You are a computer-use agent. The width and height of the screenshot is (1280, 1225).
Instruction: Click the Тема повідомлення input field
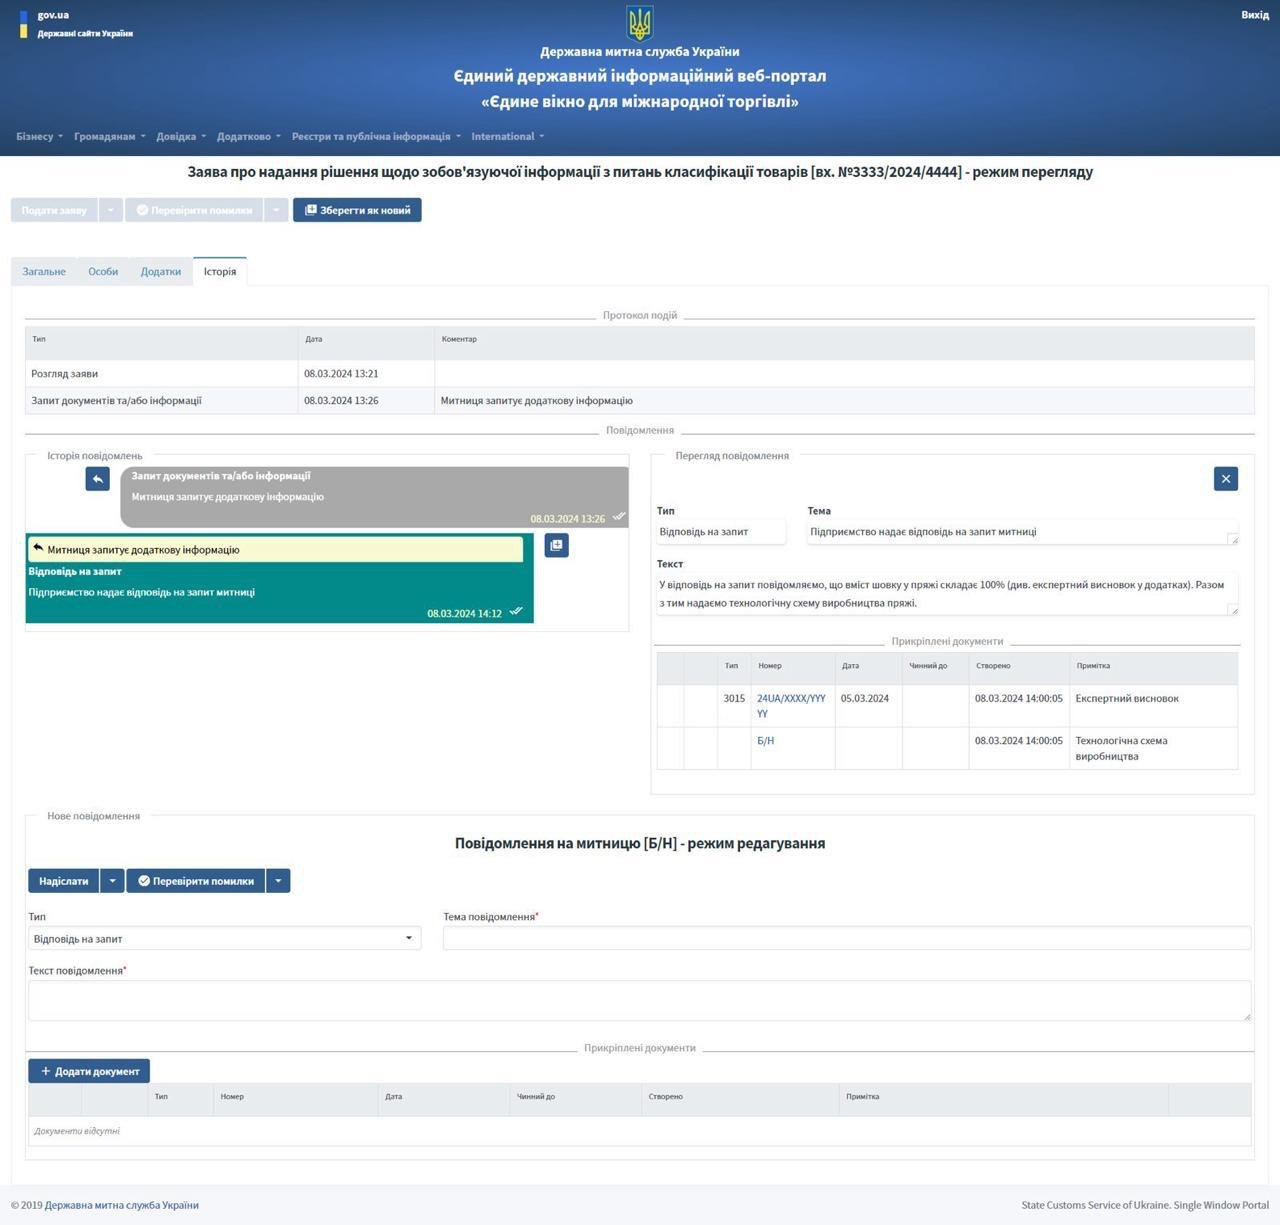(x=847, y=938)
